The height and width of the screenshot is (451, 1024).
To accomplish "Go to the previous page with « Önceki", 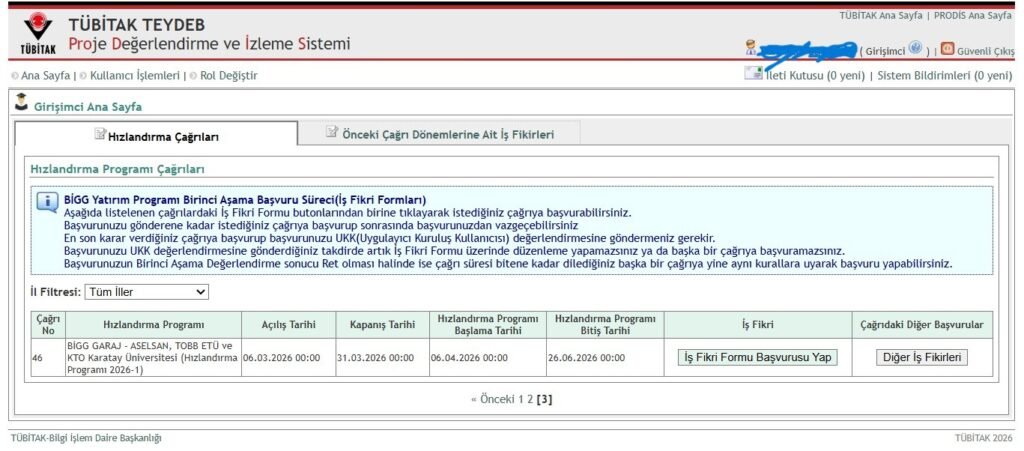I will (492, 400).
